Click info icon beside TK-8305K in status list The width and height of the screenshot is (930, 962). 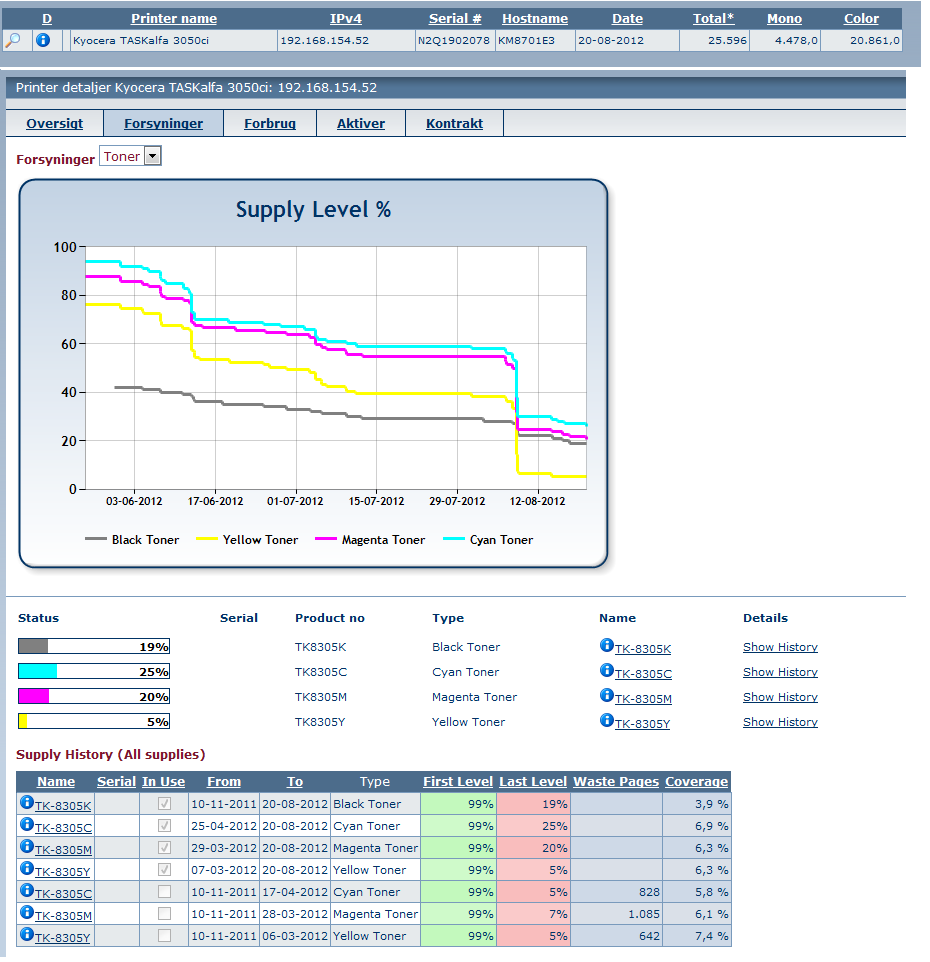coord(606,646)
